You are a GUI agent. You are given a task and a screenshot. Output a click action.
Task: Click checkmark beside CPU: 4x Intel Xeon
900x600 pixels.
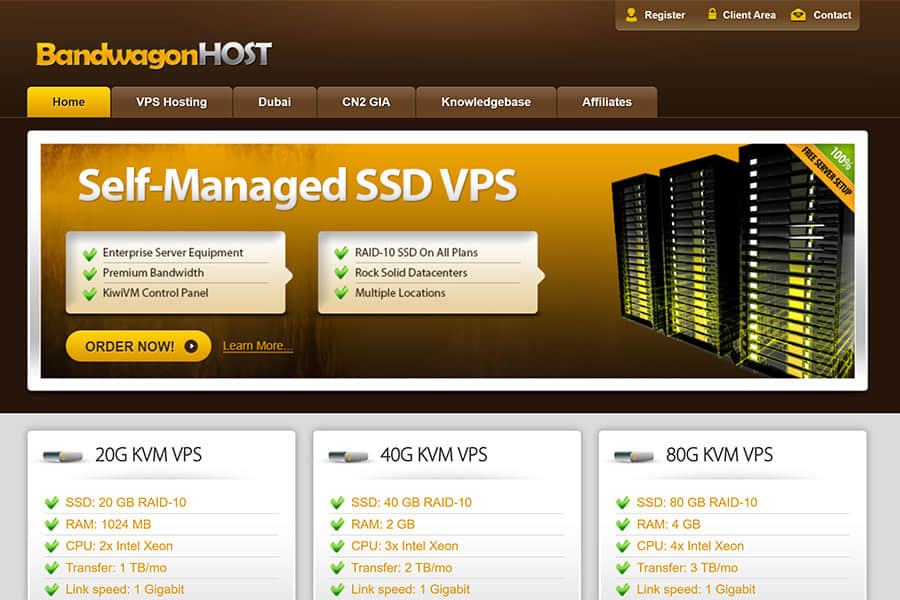[x=623, y=546]
